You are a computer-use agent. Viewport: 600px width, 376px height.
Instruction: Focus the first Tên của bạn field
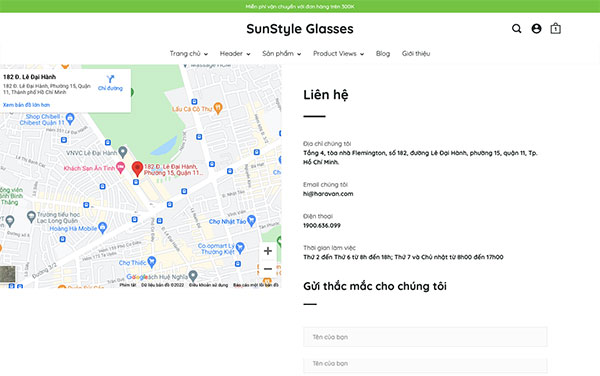click(x=425, y=337)
